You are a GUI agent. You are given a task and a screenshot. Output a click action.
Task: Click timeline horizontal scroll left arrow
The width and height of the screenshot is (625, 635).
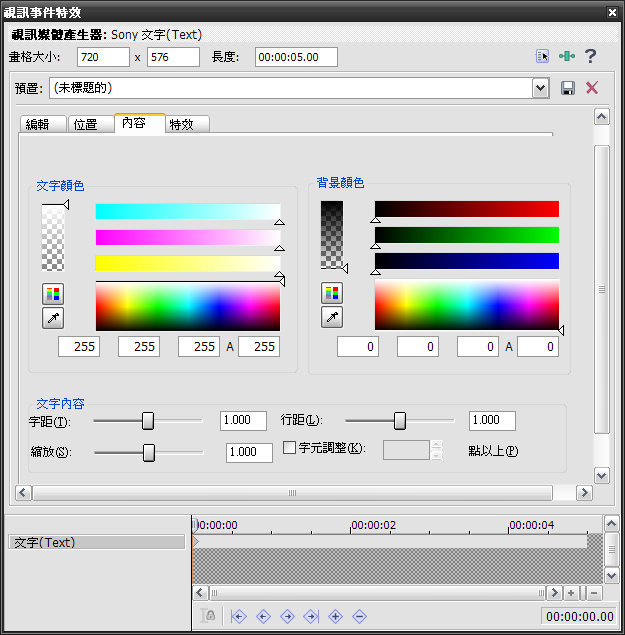click(x=200, y=593)
